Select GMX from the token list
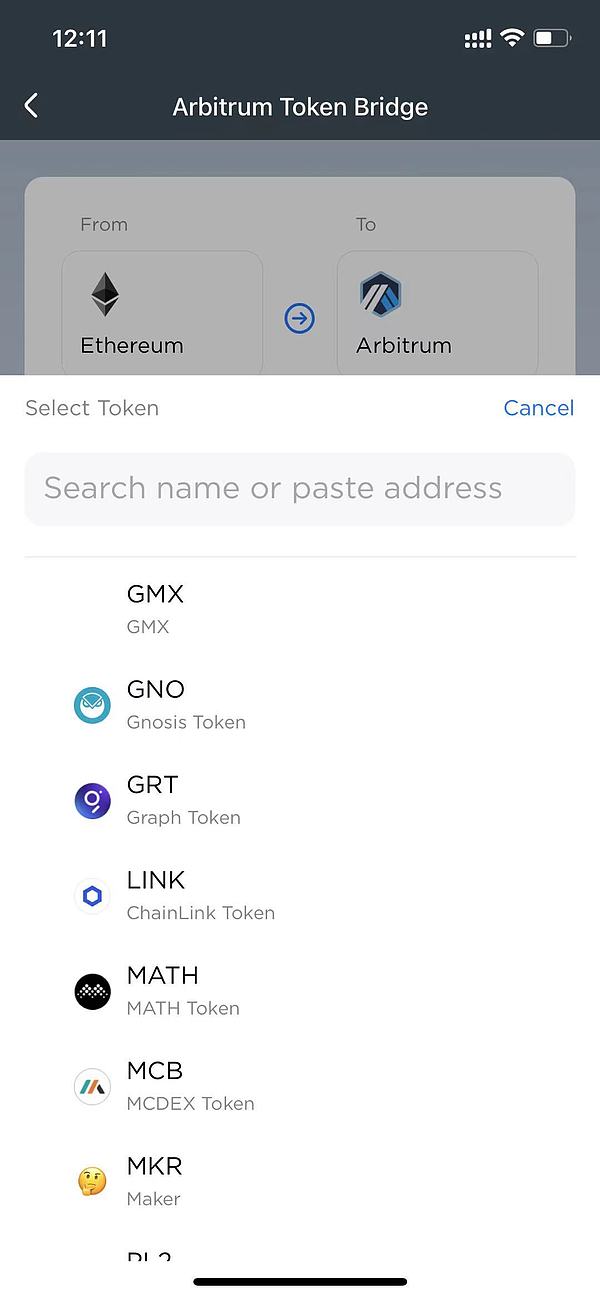The width and height of the screenshot is (600, 1298). 155,594
